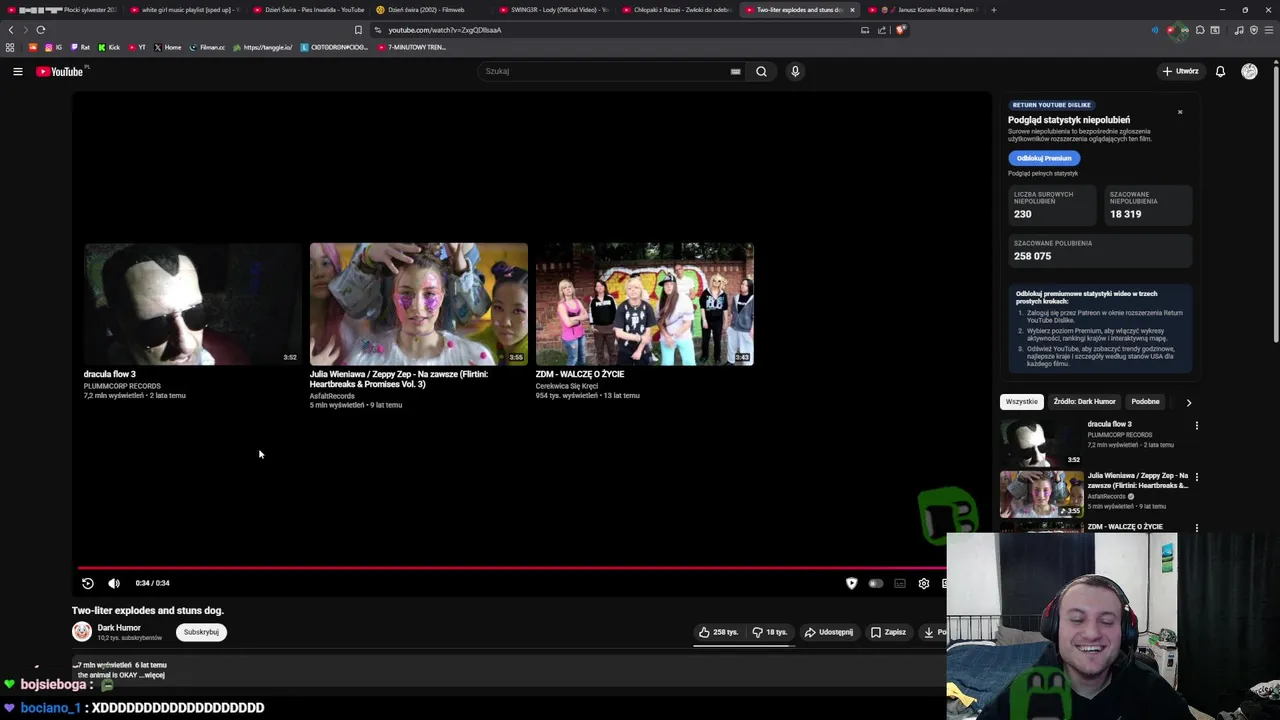Image resolution: width=1280 pixels, height=720 pixels.
Task: Open the Kick bookmark
Action: point(109,47)
